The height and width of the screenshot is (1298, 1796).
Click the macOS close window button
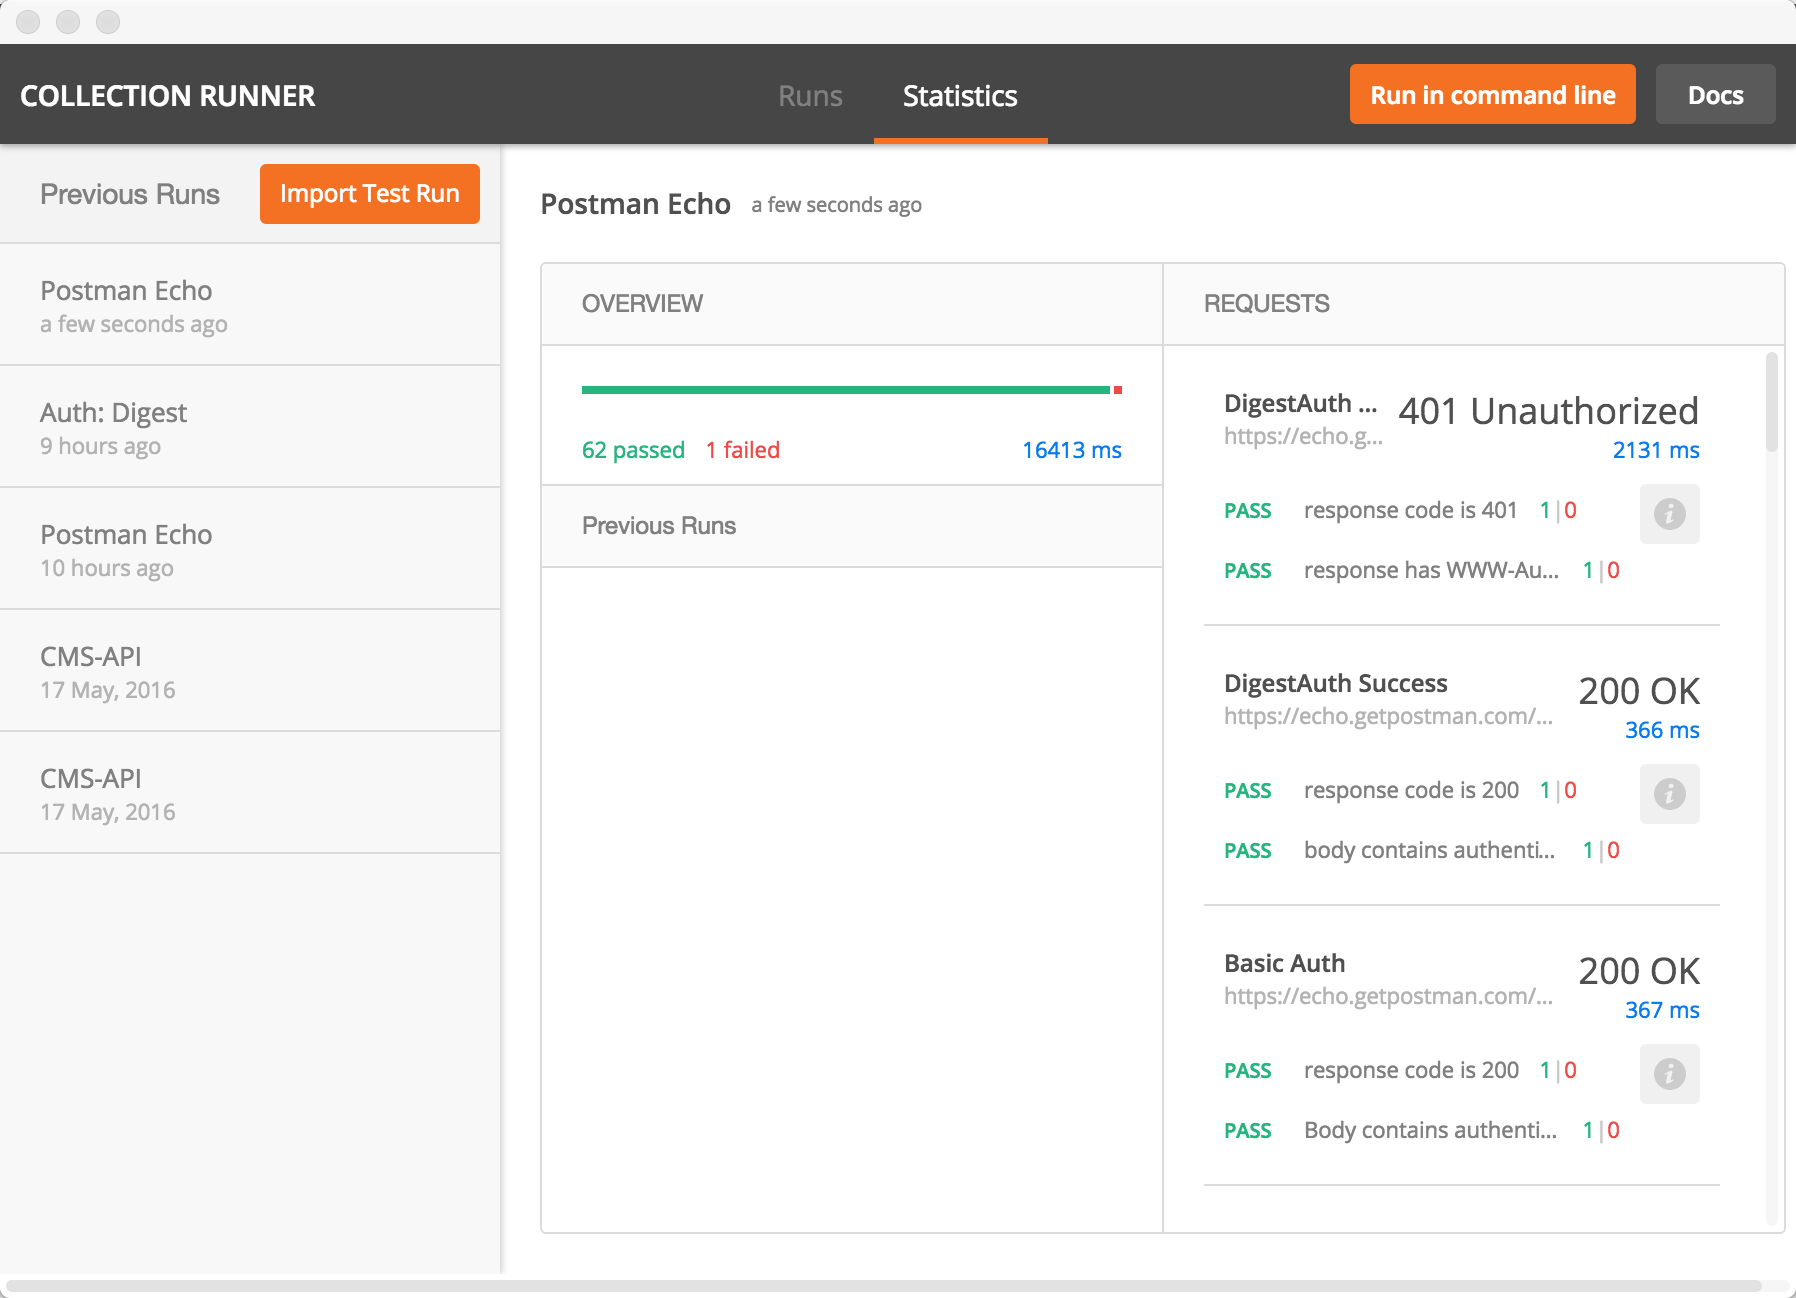28,22
